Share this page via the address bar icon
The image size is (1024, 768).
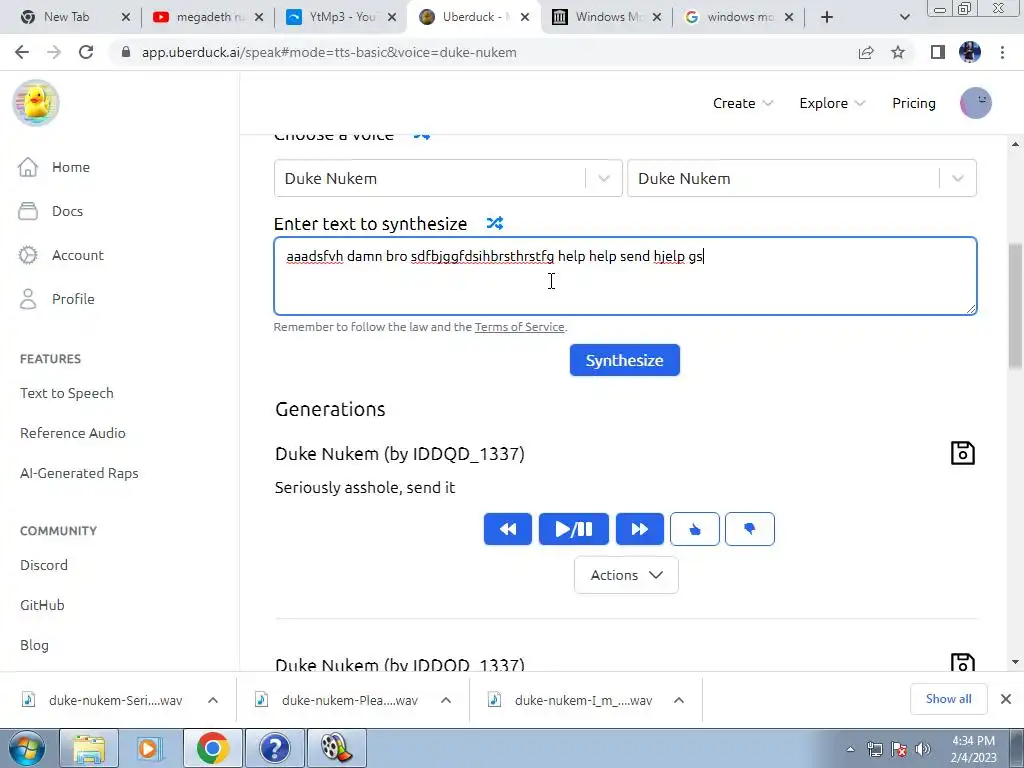(x=866, y=52)
